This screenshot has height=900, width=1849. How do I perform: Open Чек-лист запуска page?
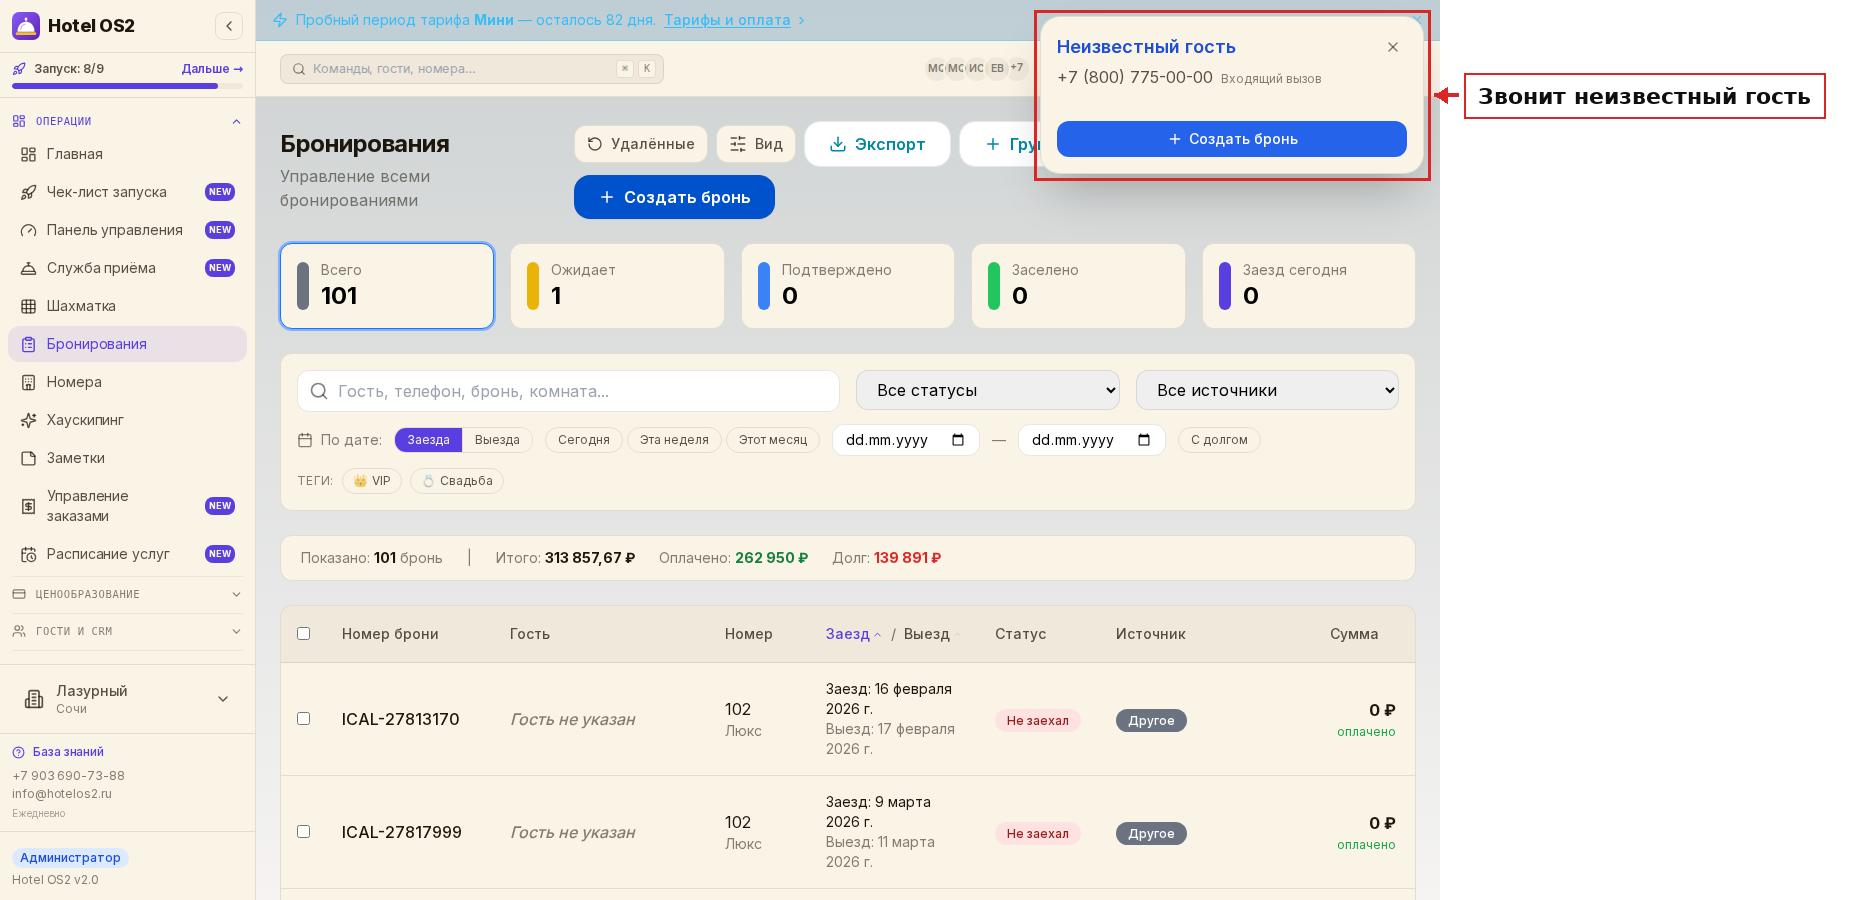click(x=127, y=192)
